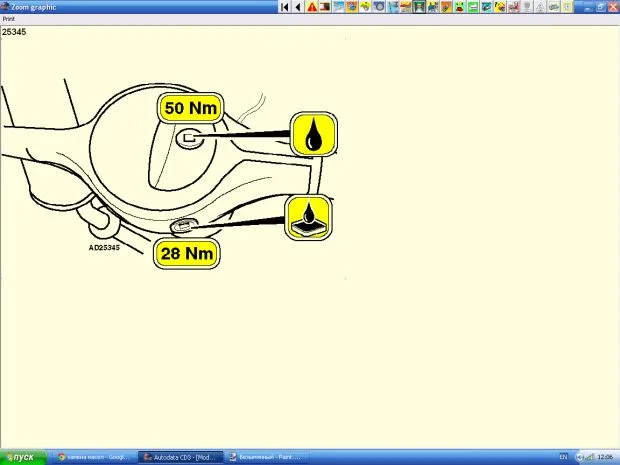620x465 pixels.
Task: Close the Zoom graphic window
Action: tap(612, 6)
